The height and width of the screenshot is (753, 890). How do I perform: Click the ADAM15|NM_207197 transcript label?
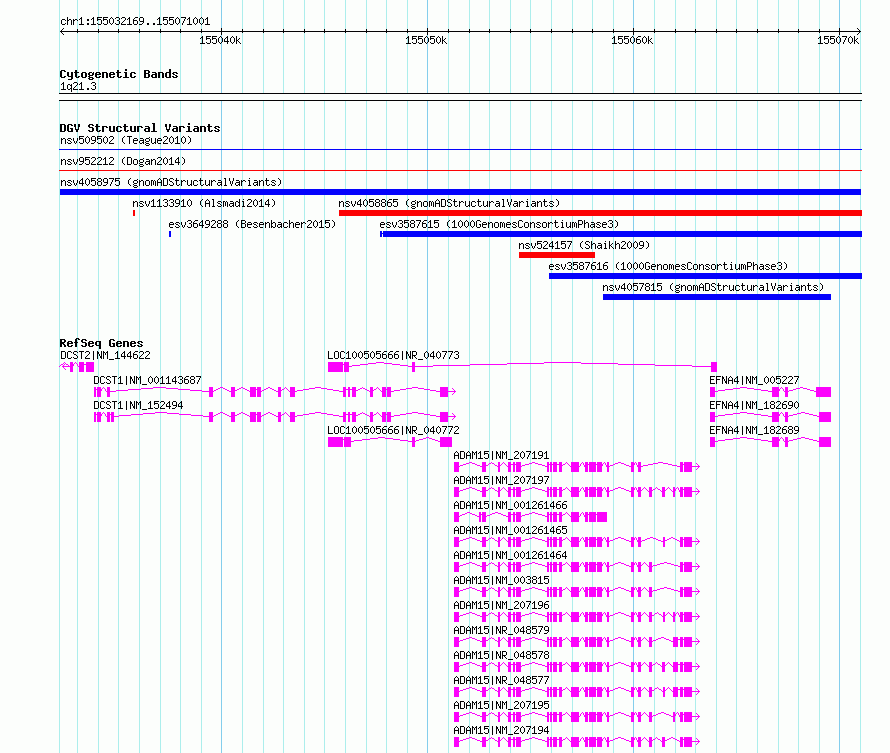click(x=501, y=480)
